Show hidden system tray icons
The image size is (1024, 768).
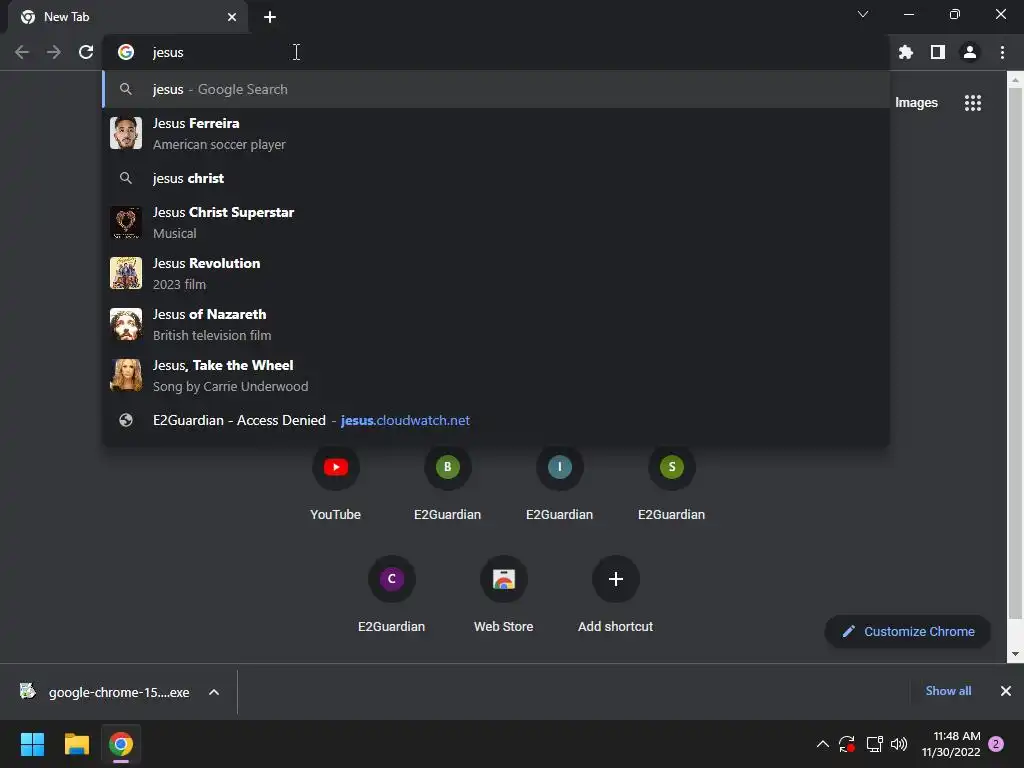click(823, 744)
